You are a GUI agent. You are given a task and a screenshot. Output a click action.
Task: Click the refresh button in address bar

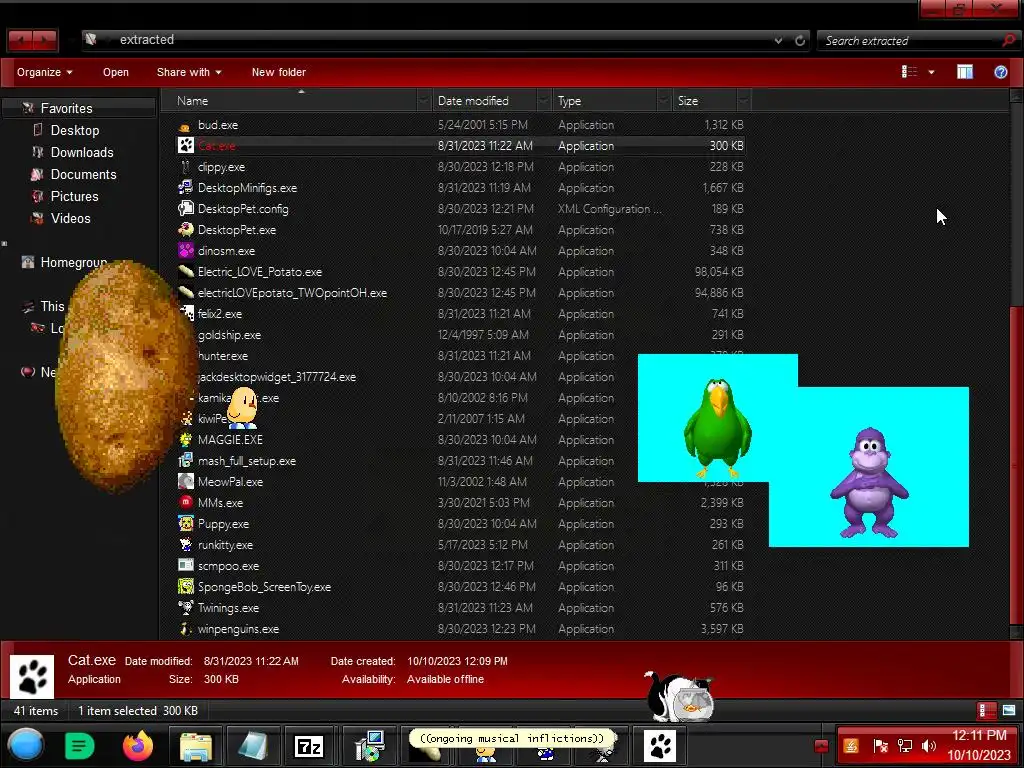tap(800, 40)
